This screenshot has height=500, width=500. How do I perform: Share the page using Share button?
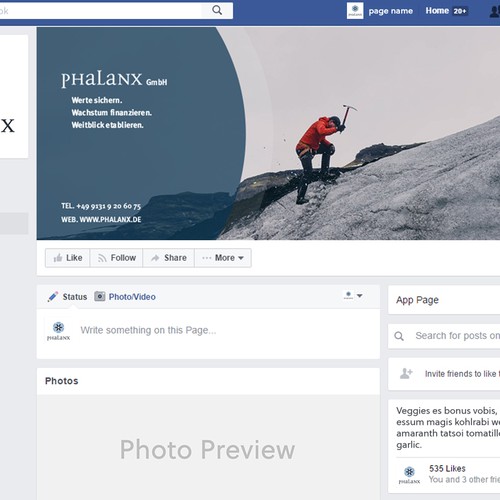click(169, 258)
